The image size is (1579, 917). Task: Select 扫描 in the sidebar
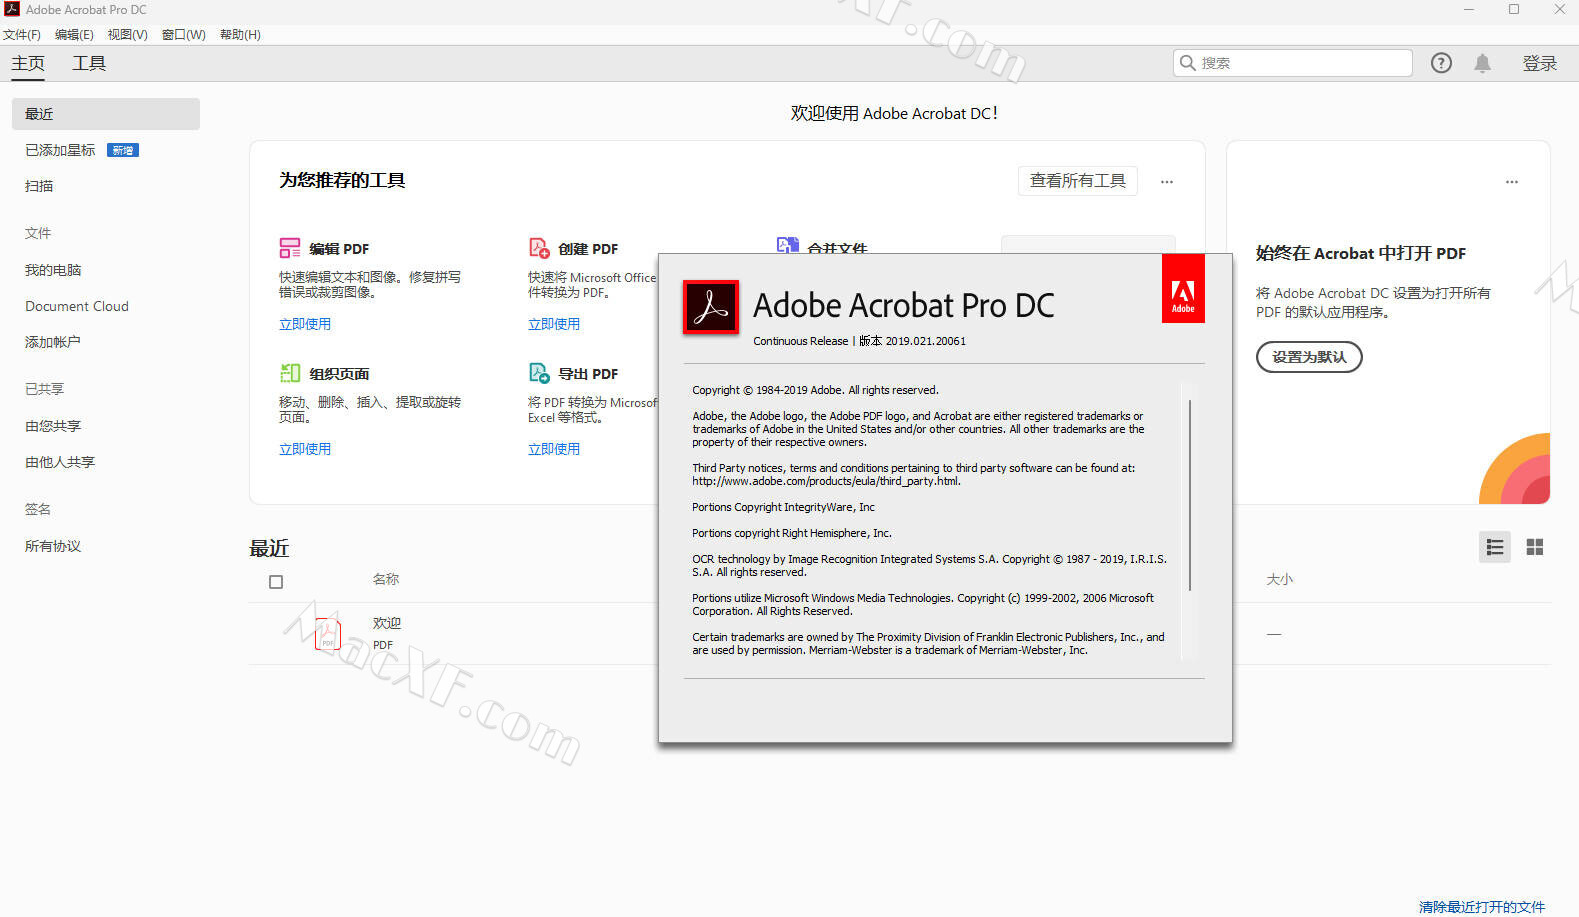(x=39, y=186)
